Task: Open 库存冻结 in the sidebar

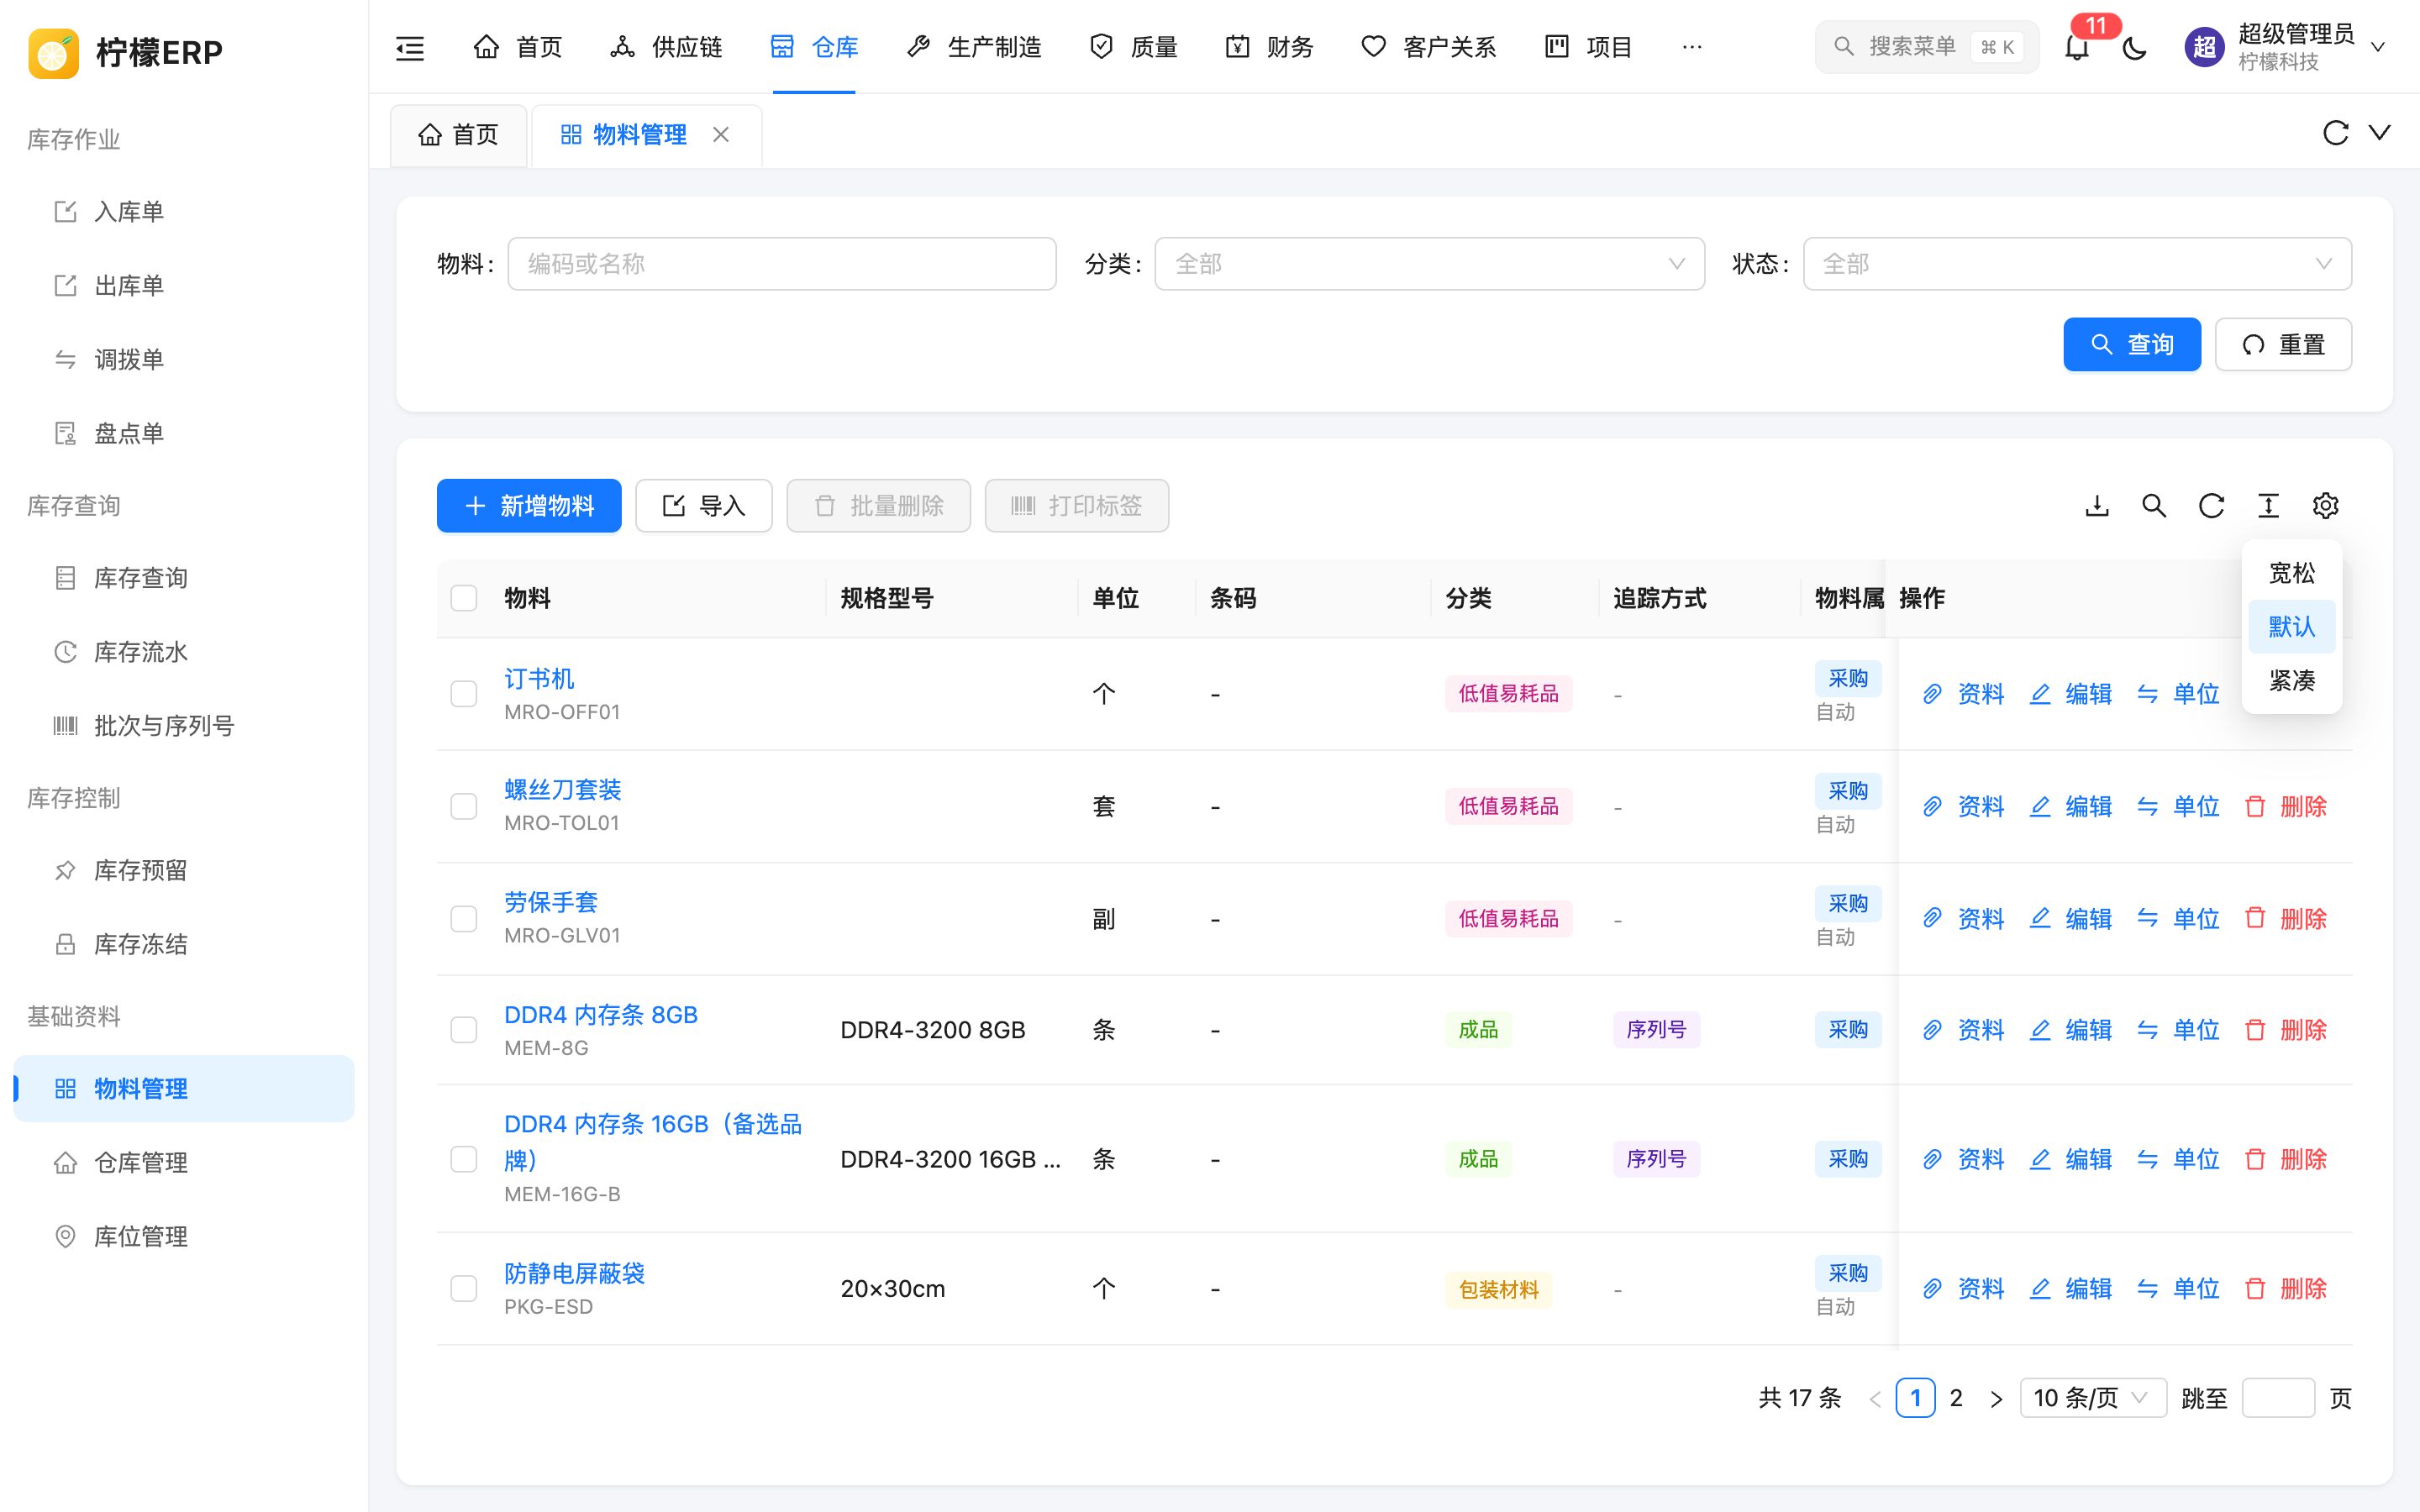Action: (184, 944)
